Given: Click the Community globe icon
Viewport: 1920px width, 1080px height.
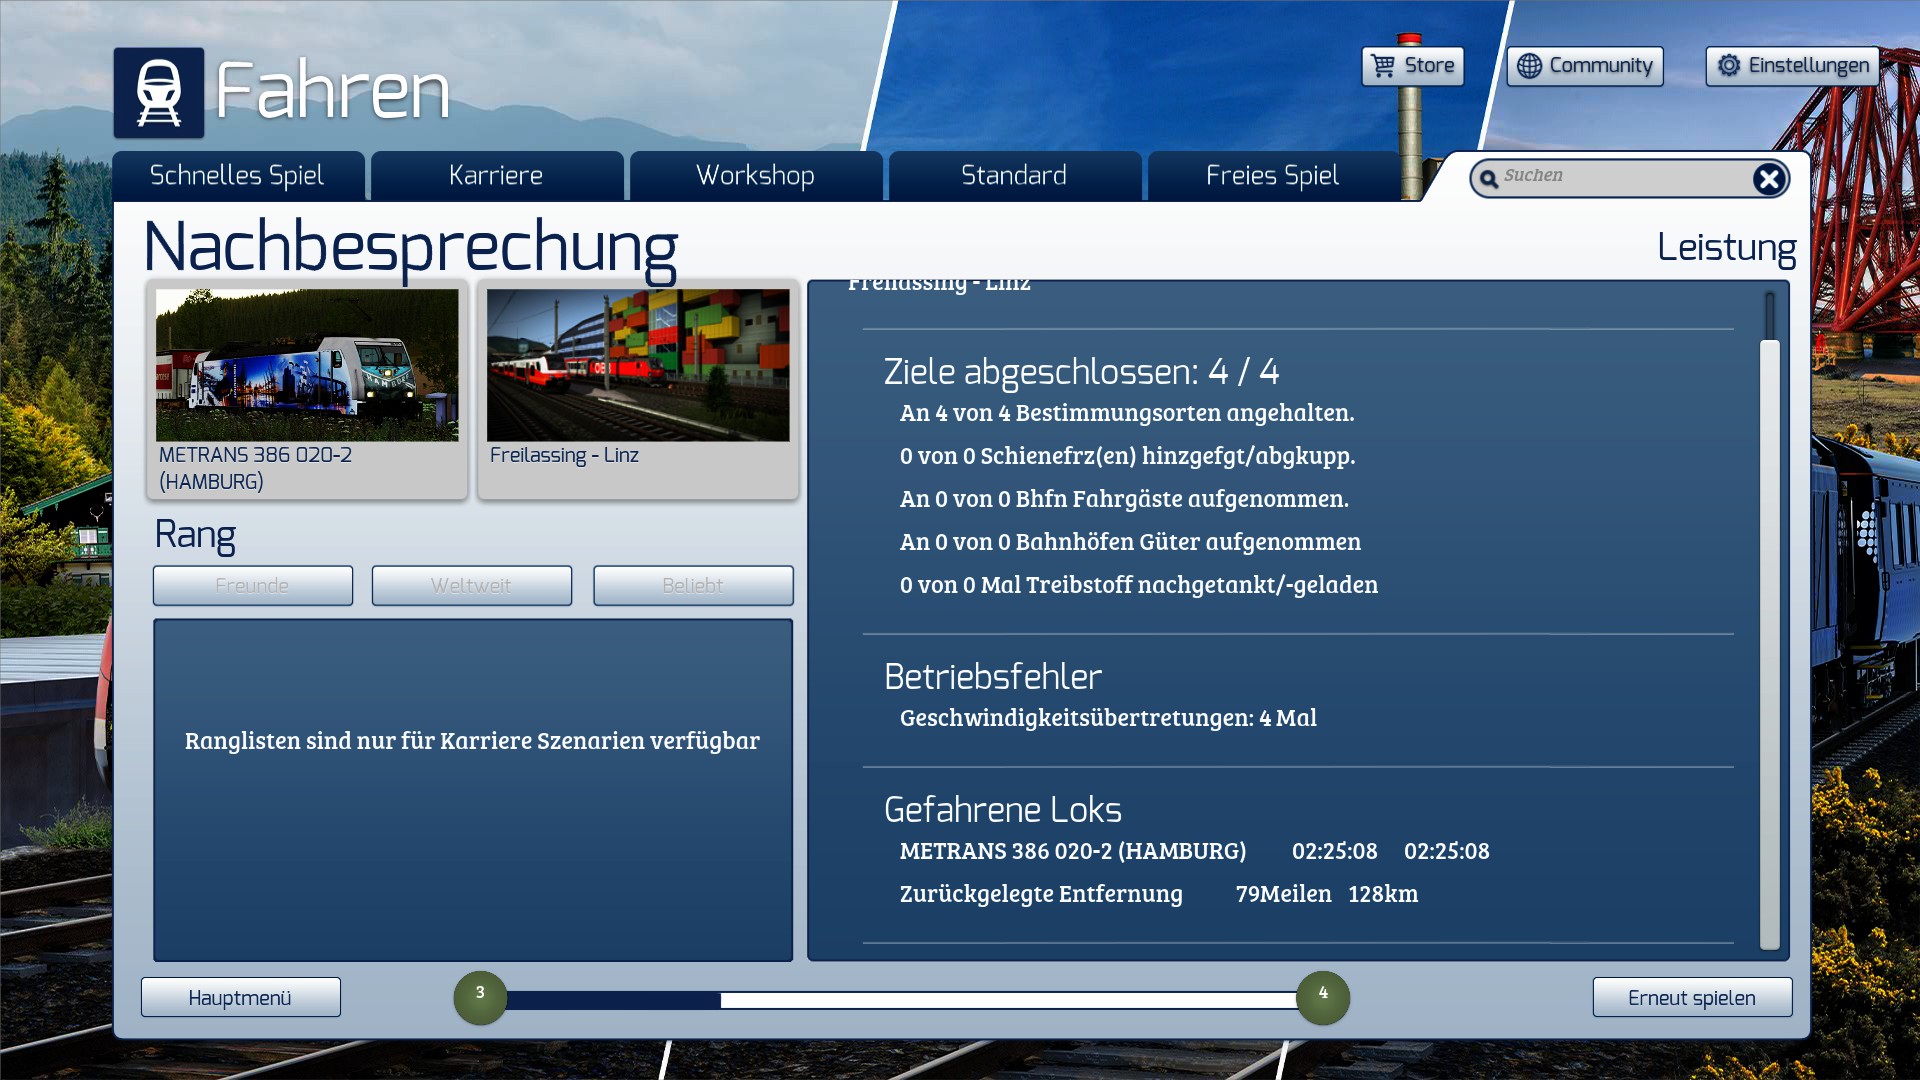Looking at the screenshot, I should (1529, 66).
